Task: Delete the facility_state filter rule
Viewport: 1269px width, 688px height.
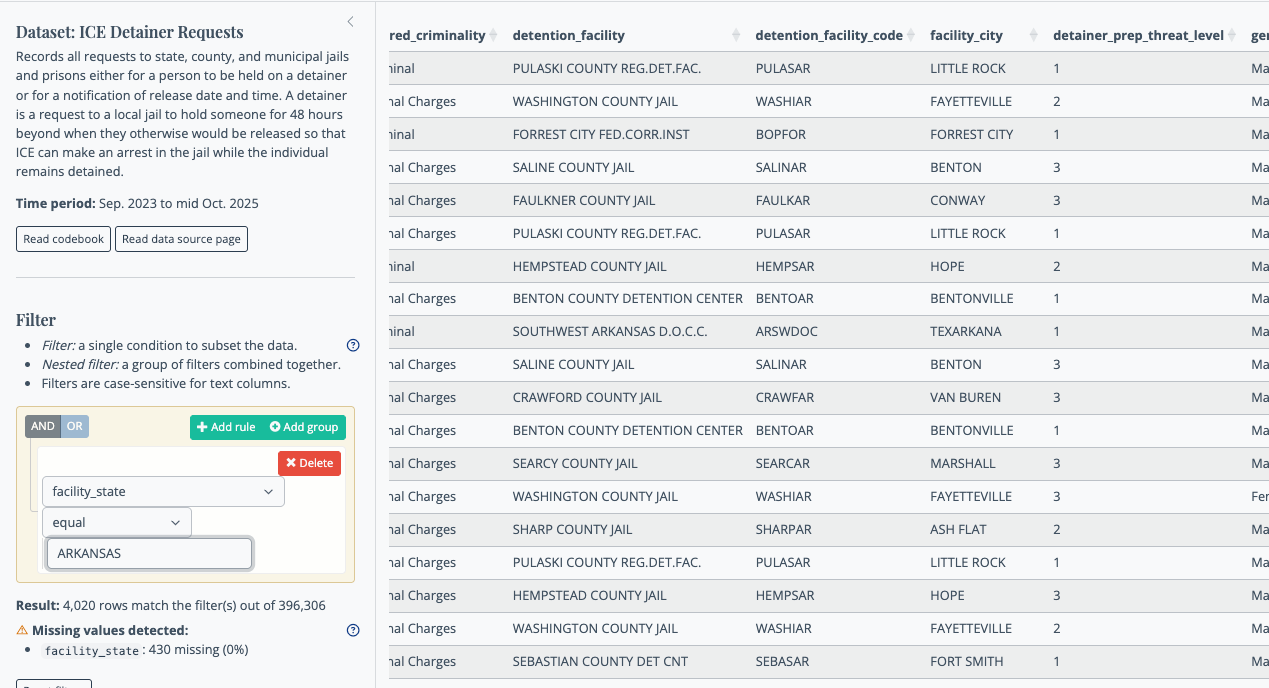Action: pos(309,463)
